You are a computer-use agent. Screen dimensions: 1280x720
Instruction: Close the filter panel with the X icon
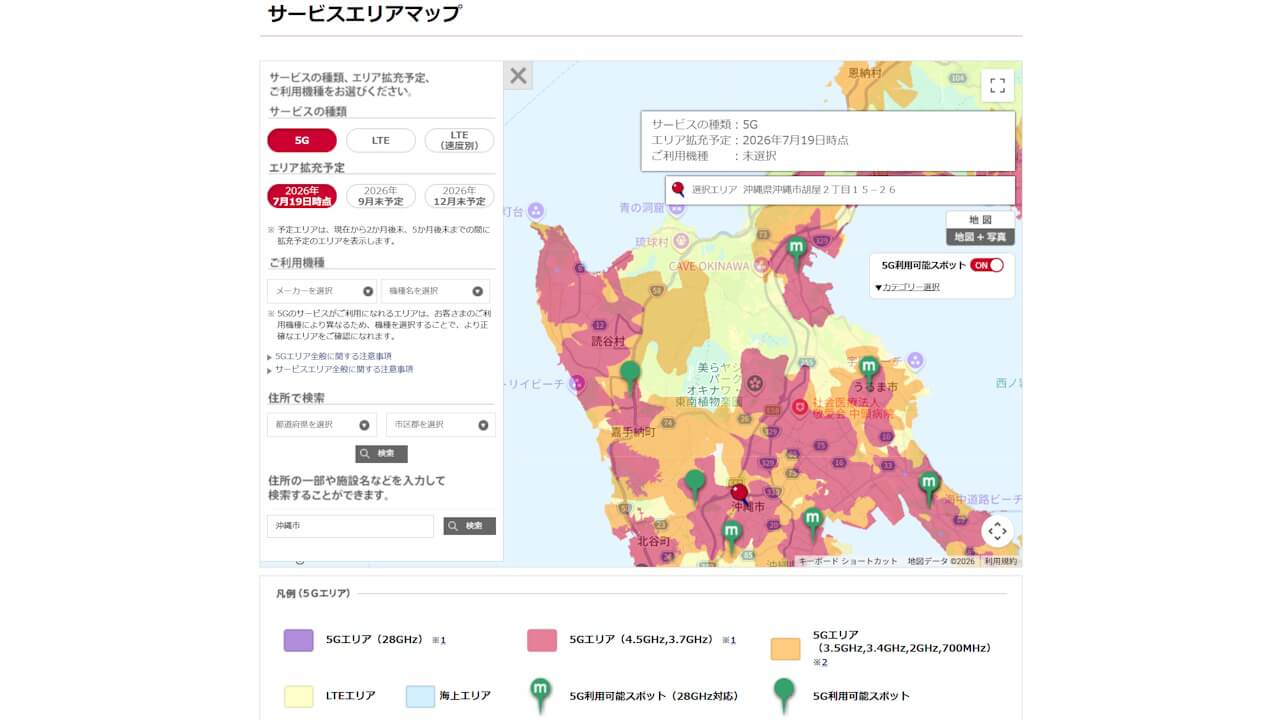[x=518, y=76]
